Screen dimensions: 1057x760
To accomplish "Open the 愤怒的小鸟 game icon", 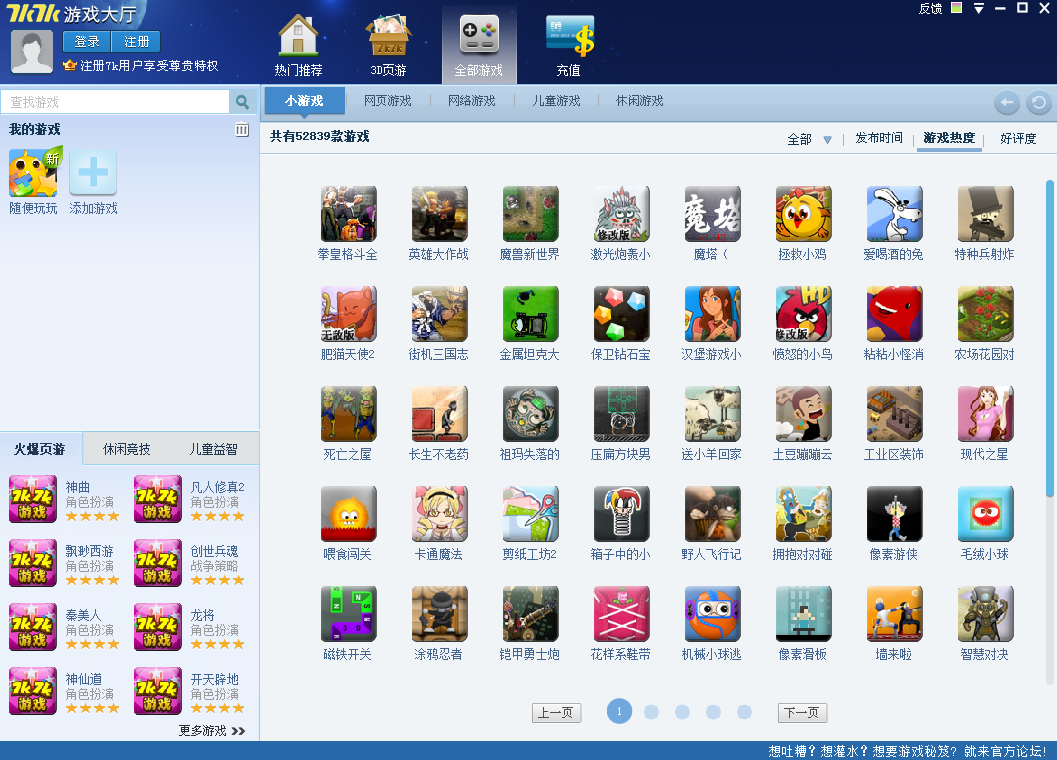I will tap(803, 314).
